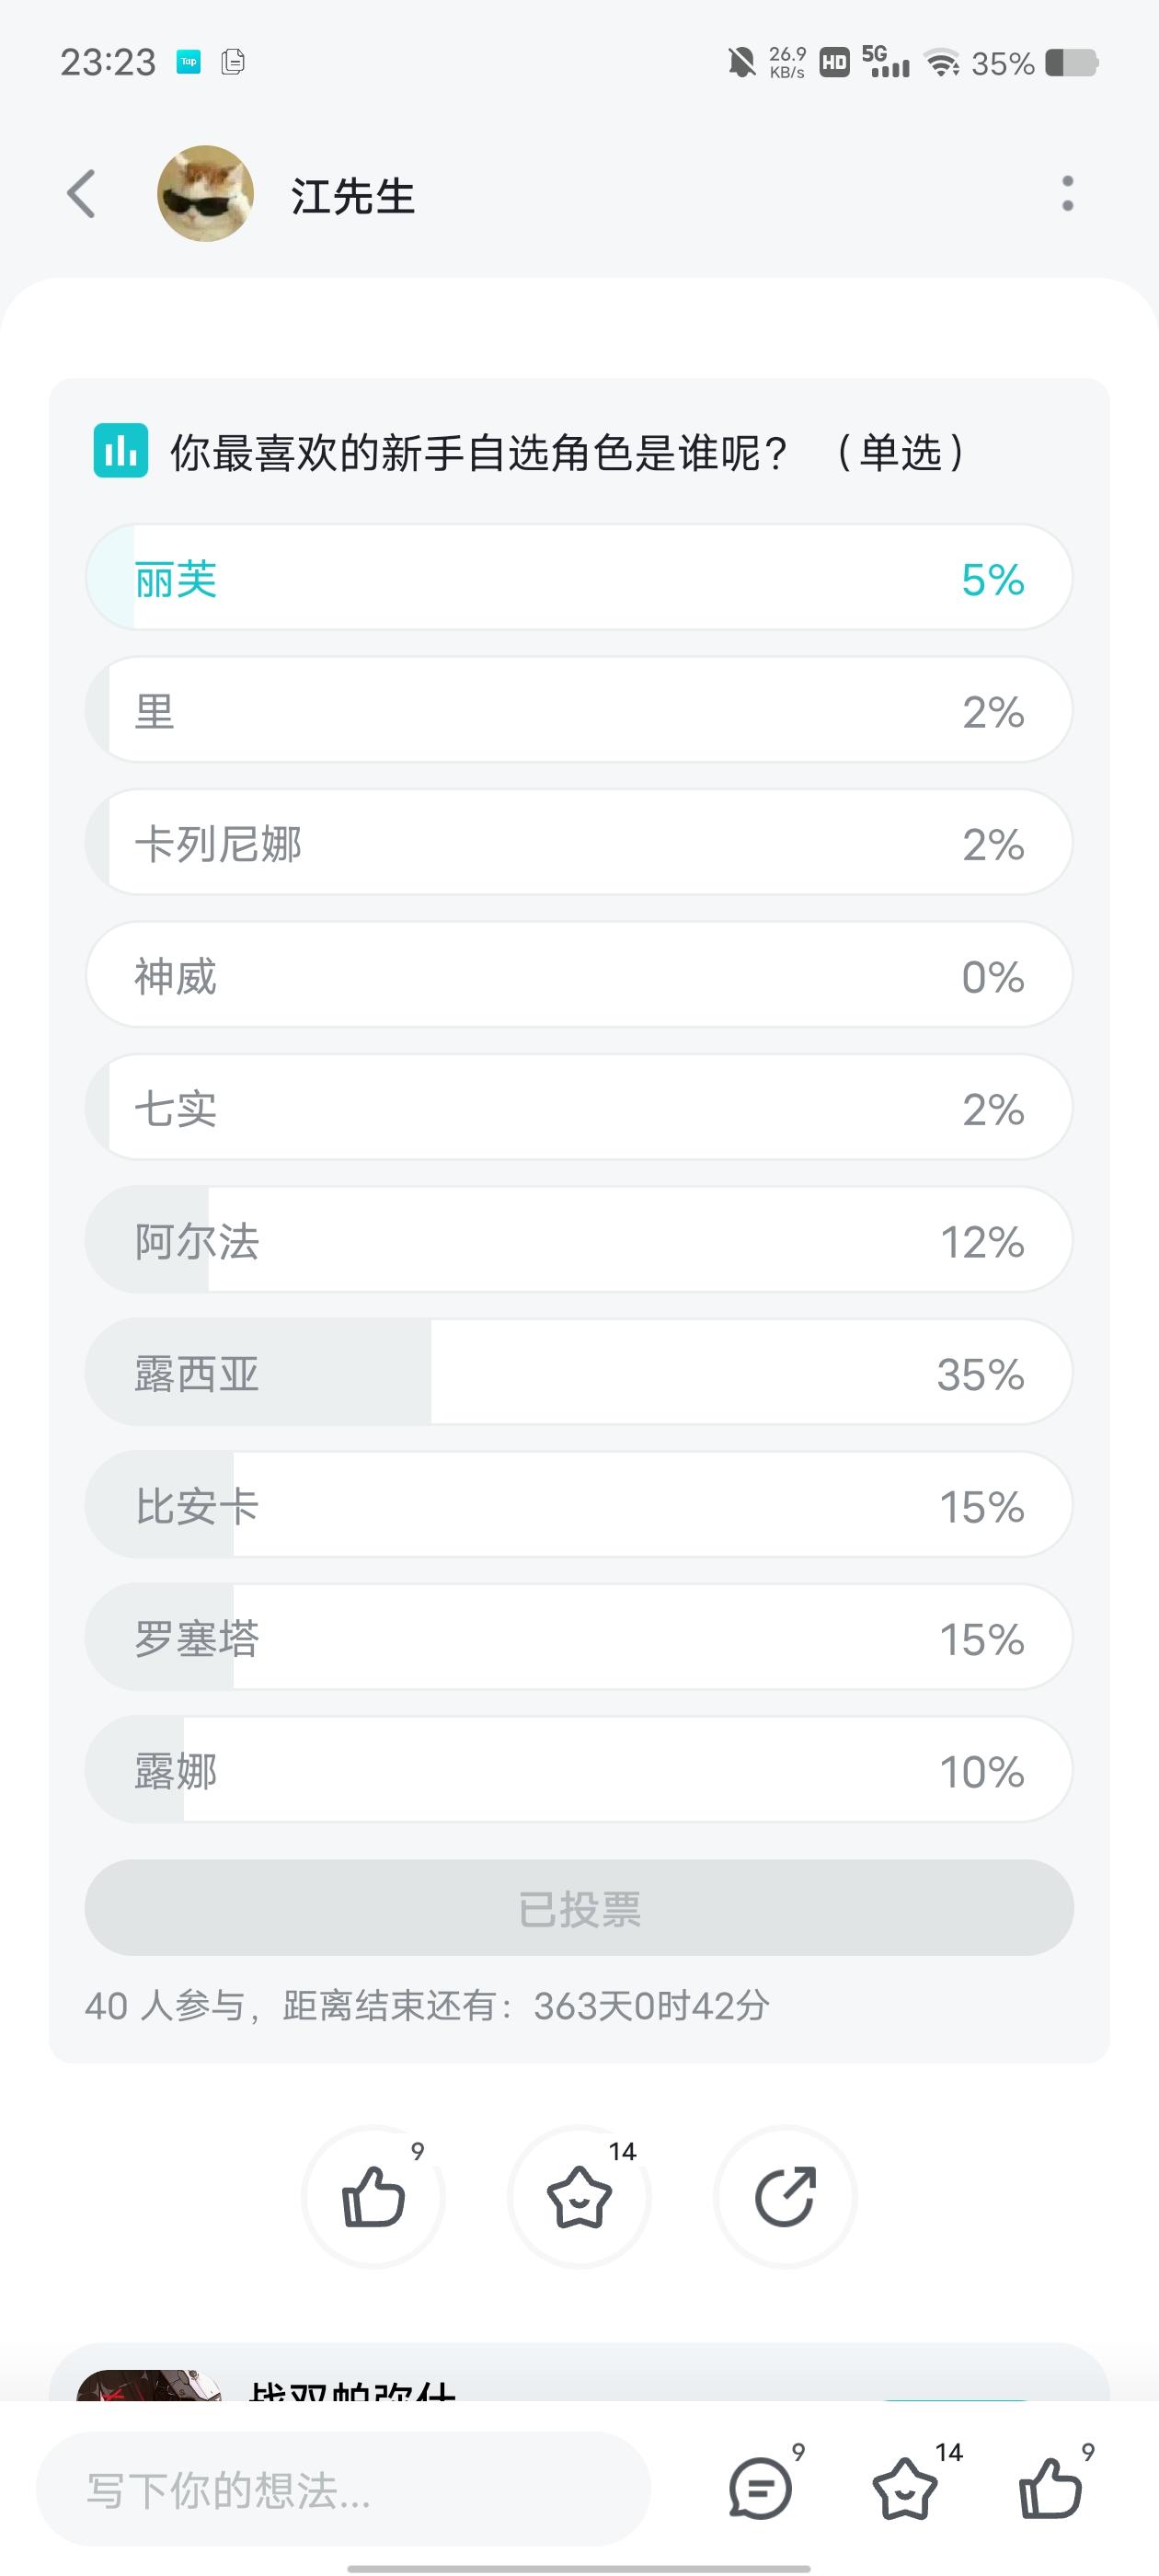Focus the 写下你的想法 comment field
This screenshot has height=2576, width=1159.
pyautogui.click(x=343, y=2490)
